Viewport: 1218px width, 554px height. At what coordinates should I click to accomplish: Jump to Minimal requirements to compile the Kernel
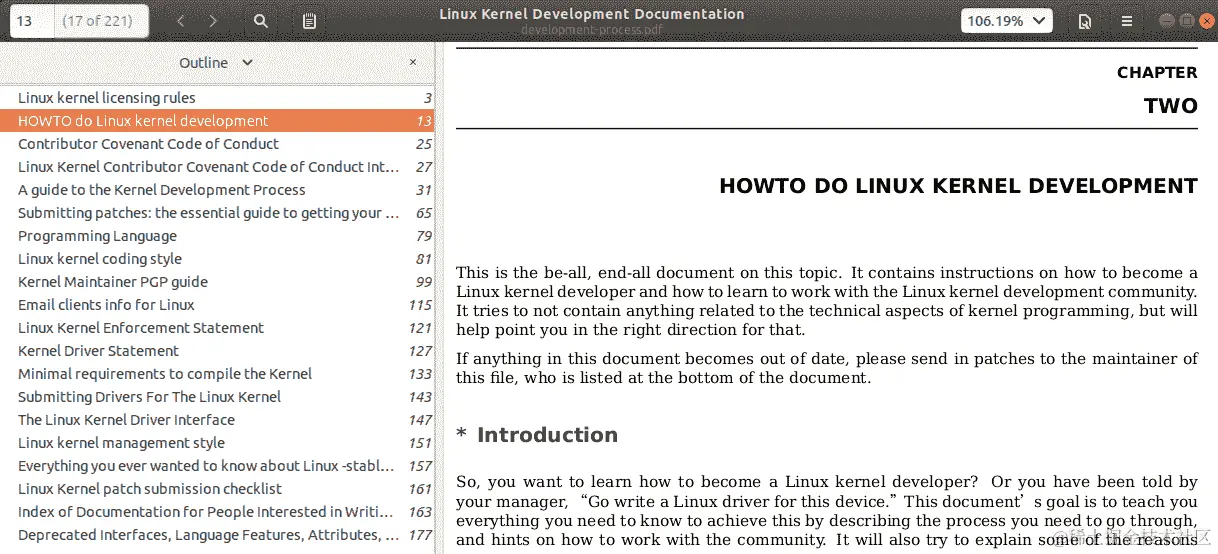(217, 374)
